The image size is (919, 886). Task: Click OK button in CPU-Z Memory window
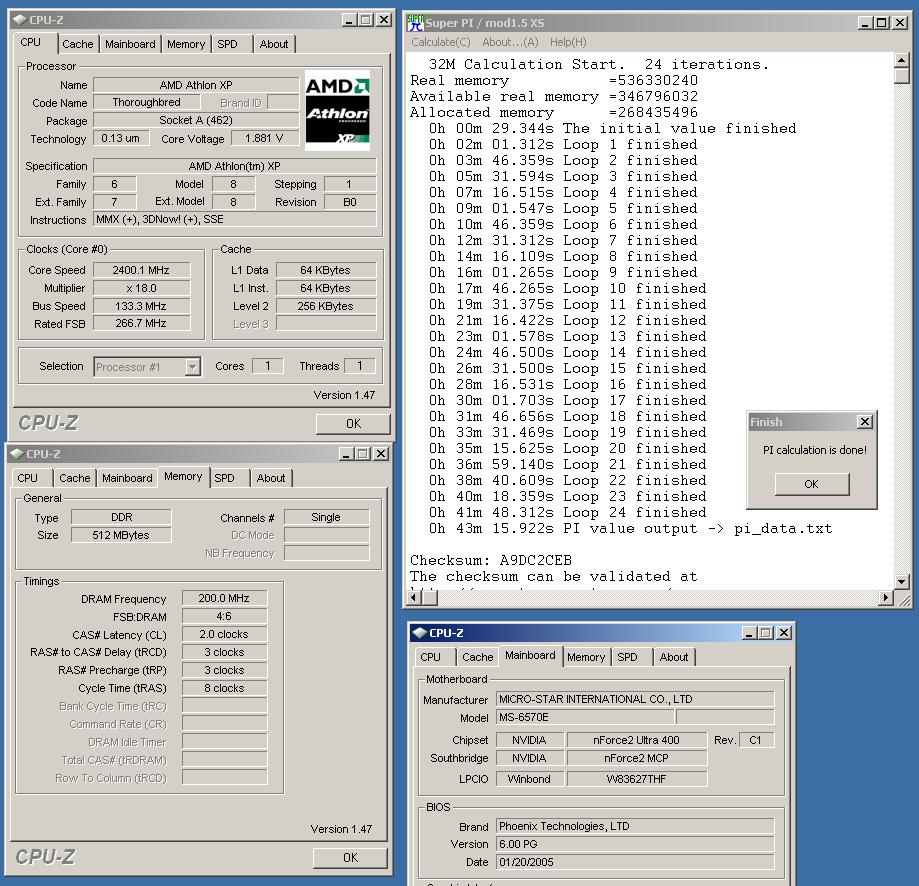click(x=350, y=858)
